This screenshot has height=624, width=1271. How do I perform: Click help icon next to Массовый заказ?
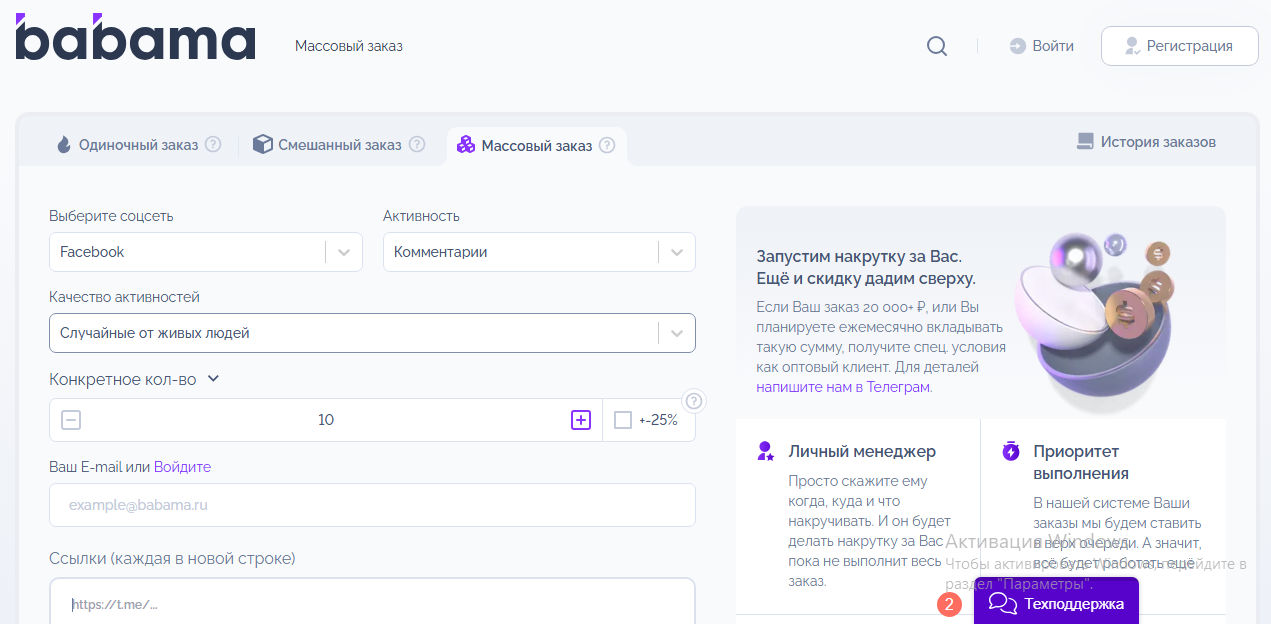pyautogui.click(x=607, y=145)
